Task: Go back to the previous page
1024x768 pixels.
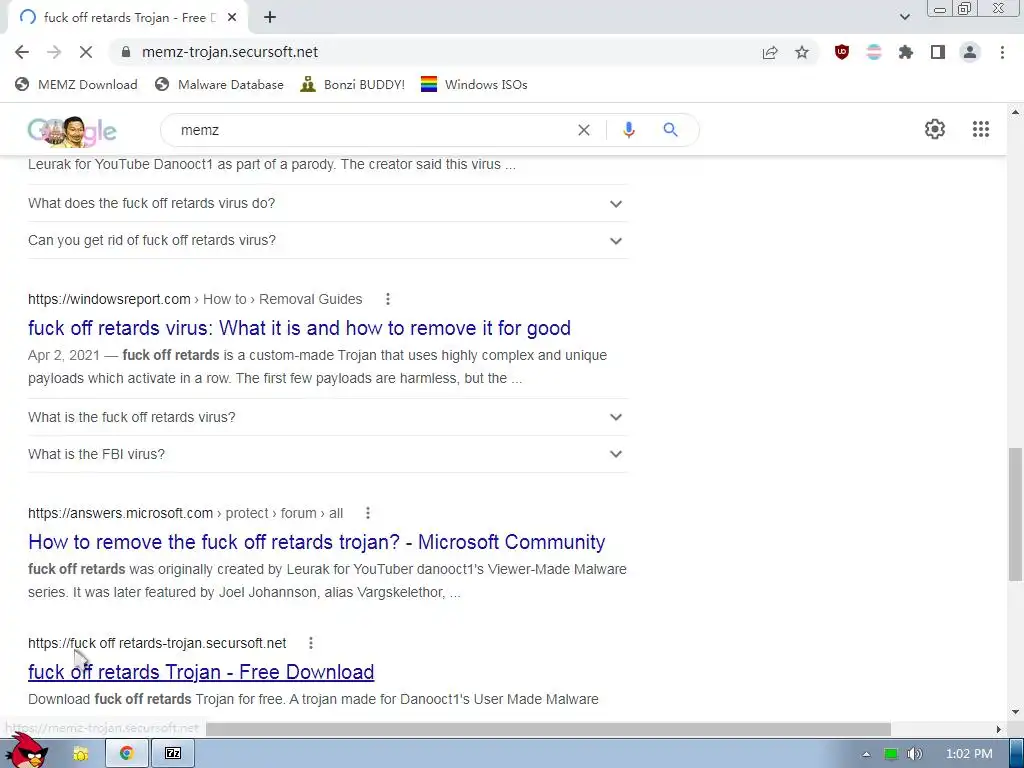Action: (22, 52)
